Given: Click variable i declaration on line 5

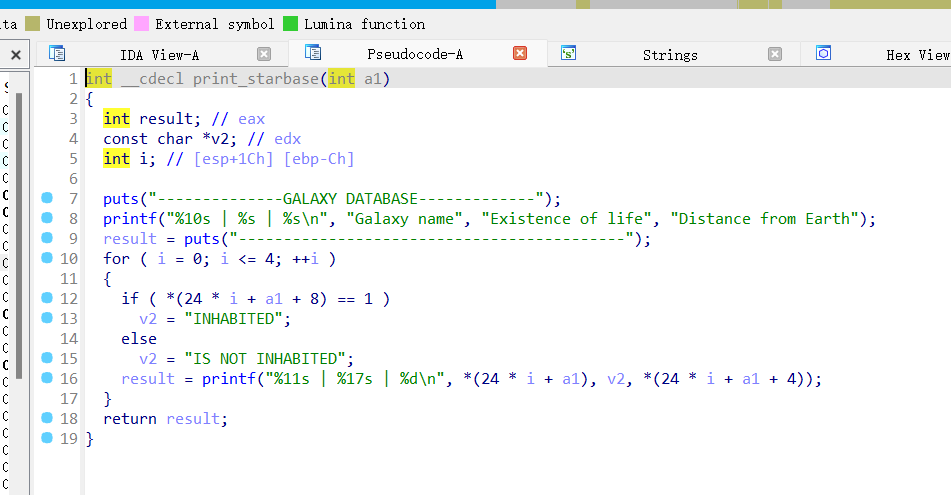Looking at the screenshot, I should [143, 159].
